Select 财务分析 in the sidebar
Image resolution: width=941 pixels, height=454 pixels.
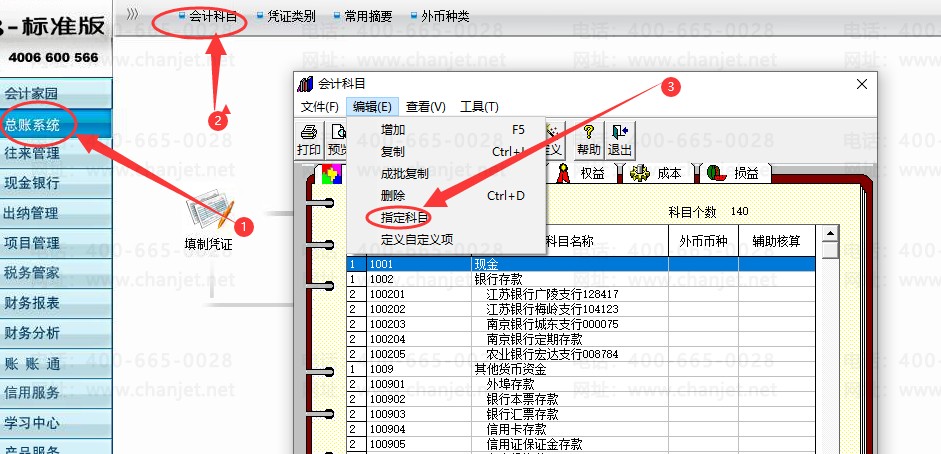pos(56,333)
